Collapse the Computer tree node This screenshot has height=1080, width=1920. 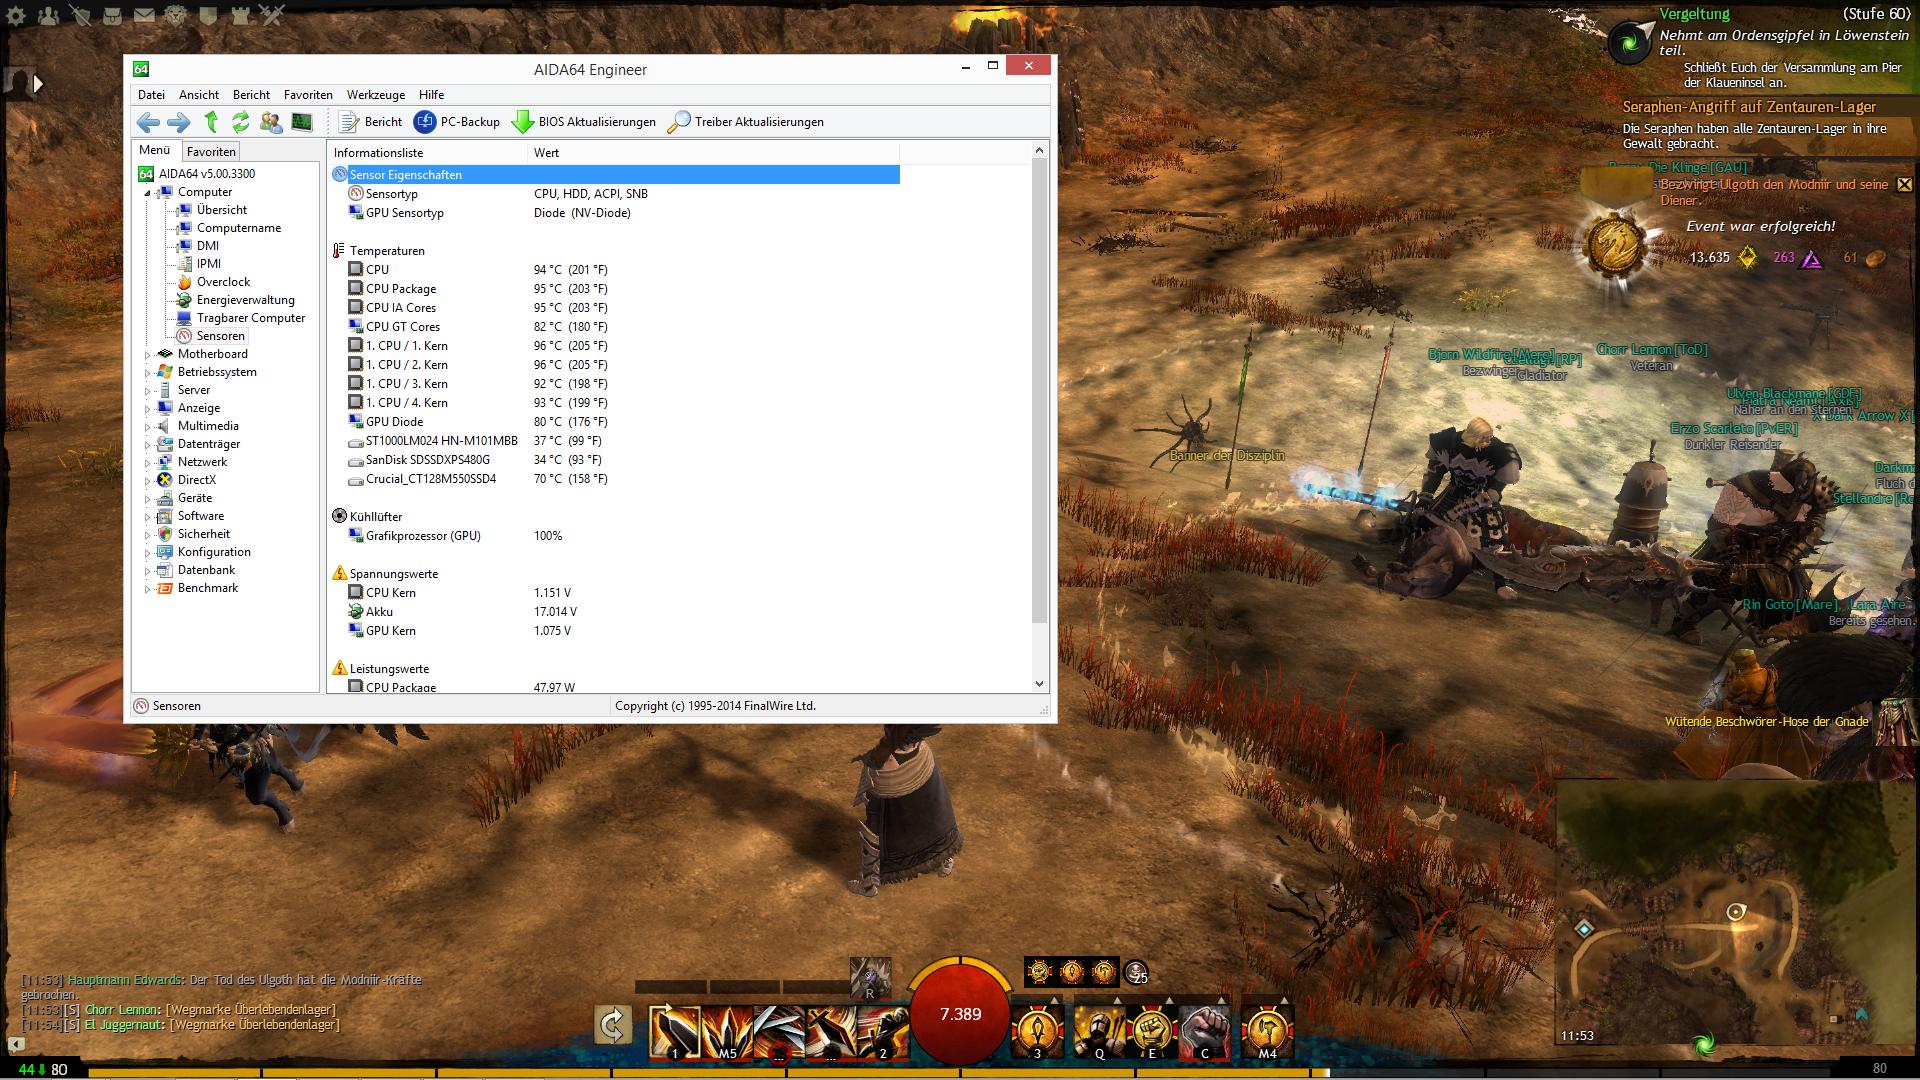click(148, 192)
